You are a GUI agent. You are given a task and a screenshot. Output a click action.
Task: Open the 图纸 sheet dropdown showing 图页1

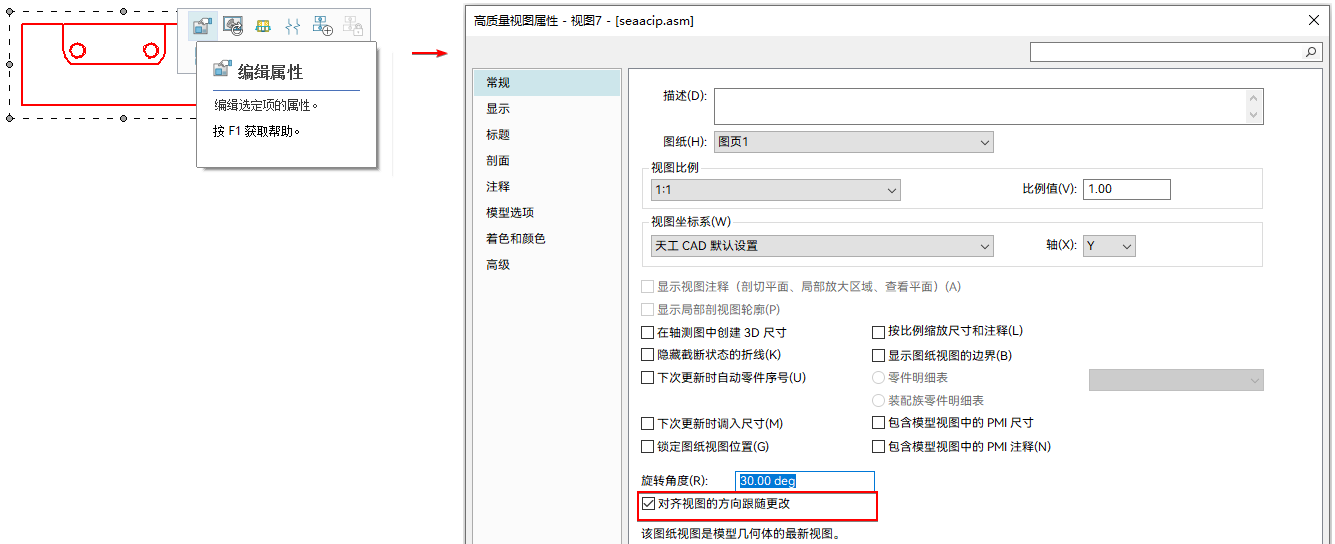[x=853, y=142]
